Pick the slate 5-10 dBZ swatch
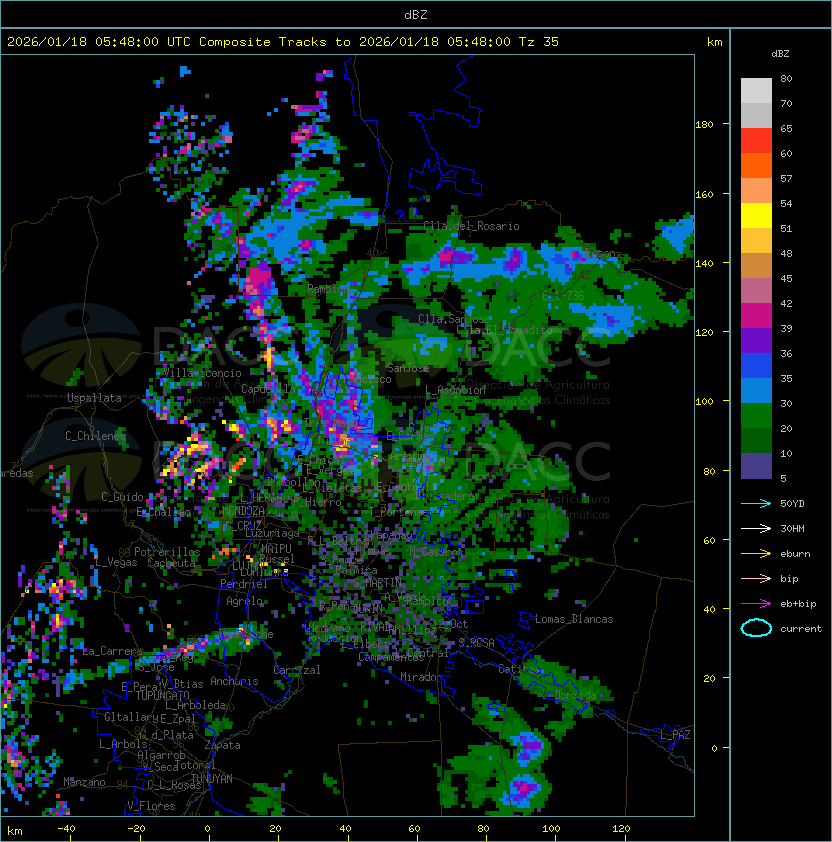Viewport: 832px width, 842px height. 756,466
